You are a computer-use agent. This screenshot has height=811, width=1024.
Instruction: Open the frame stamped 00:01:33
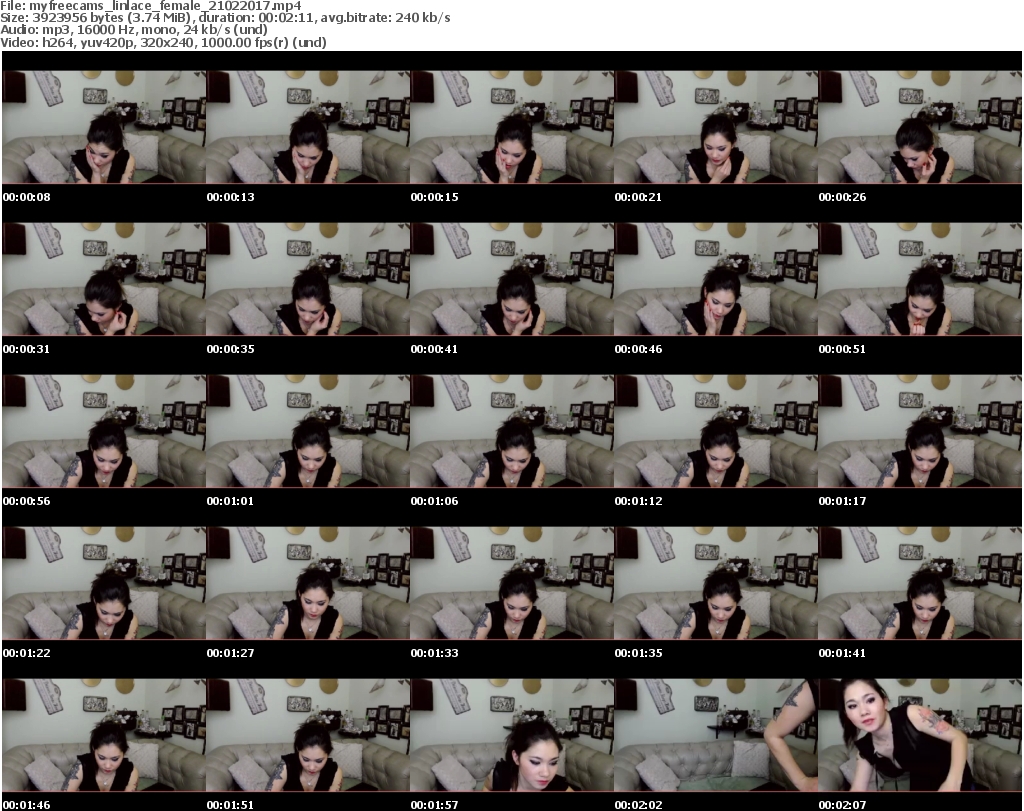(x=511, y=583)
